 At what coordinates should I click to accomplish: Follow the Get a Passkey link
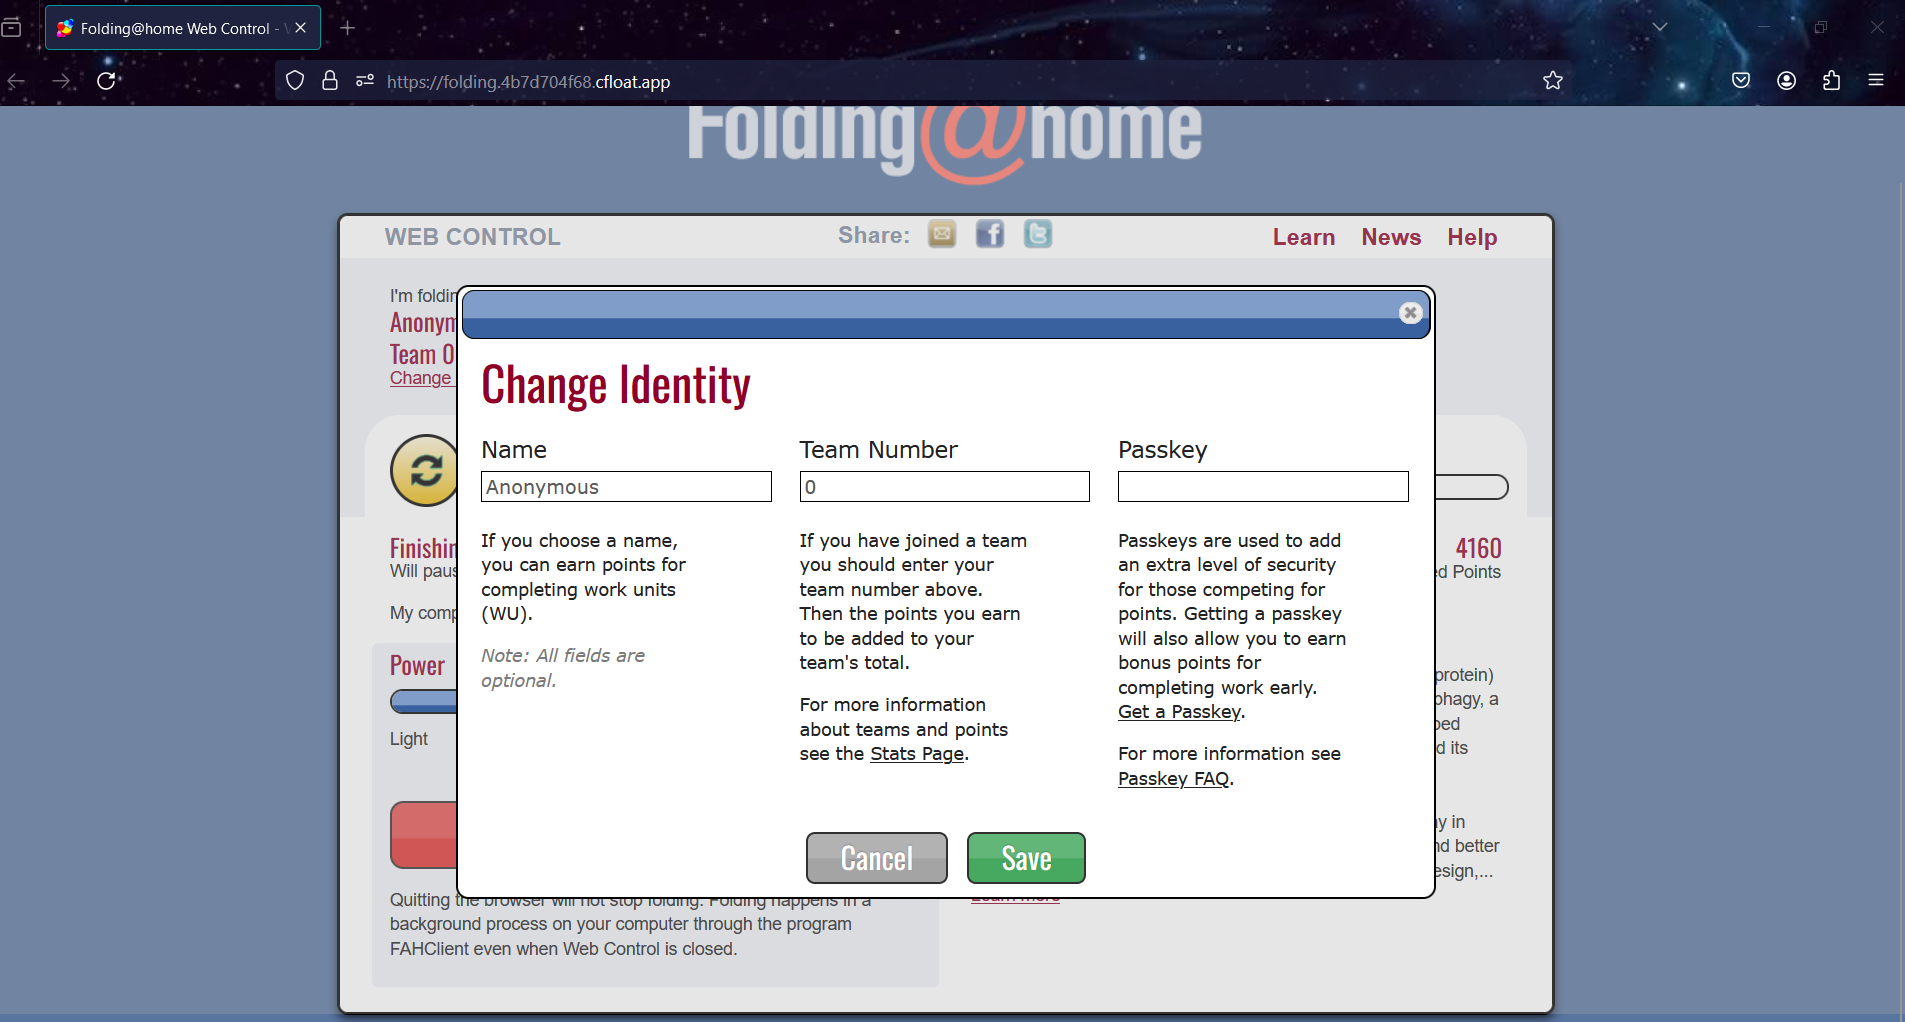pos(1179,712)
